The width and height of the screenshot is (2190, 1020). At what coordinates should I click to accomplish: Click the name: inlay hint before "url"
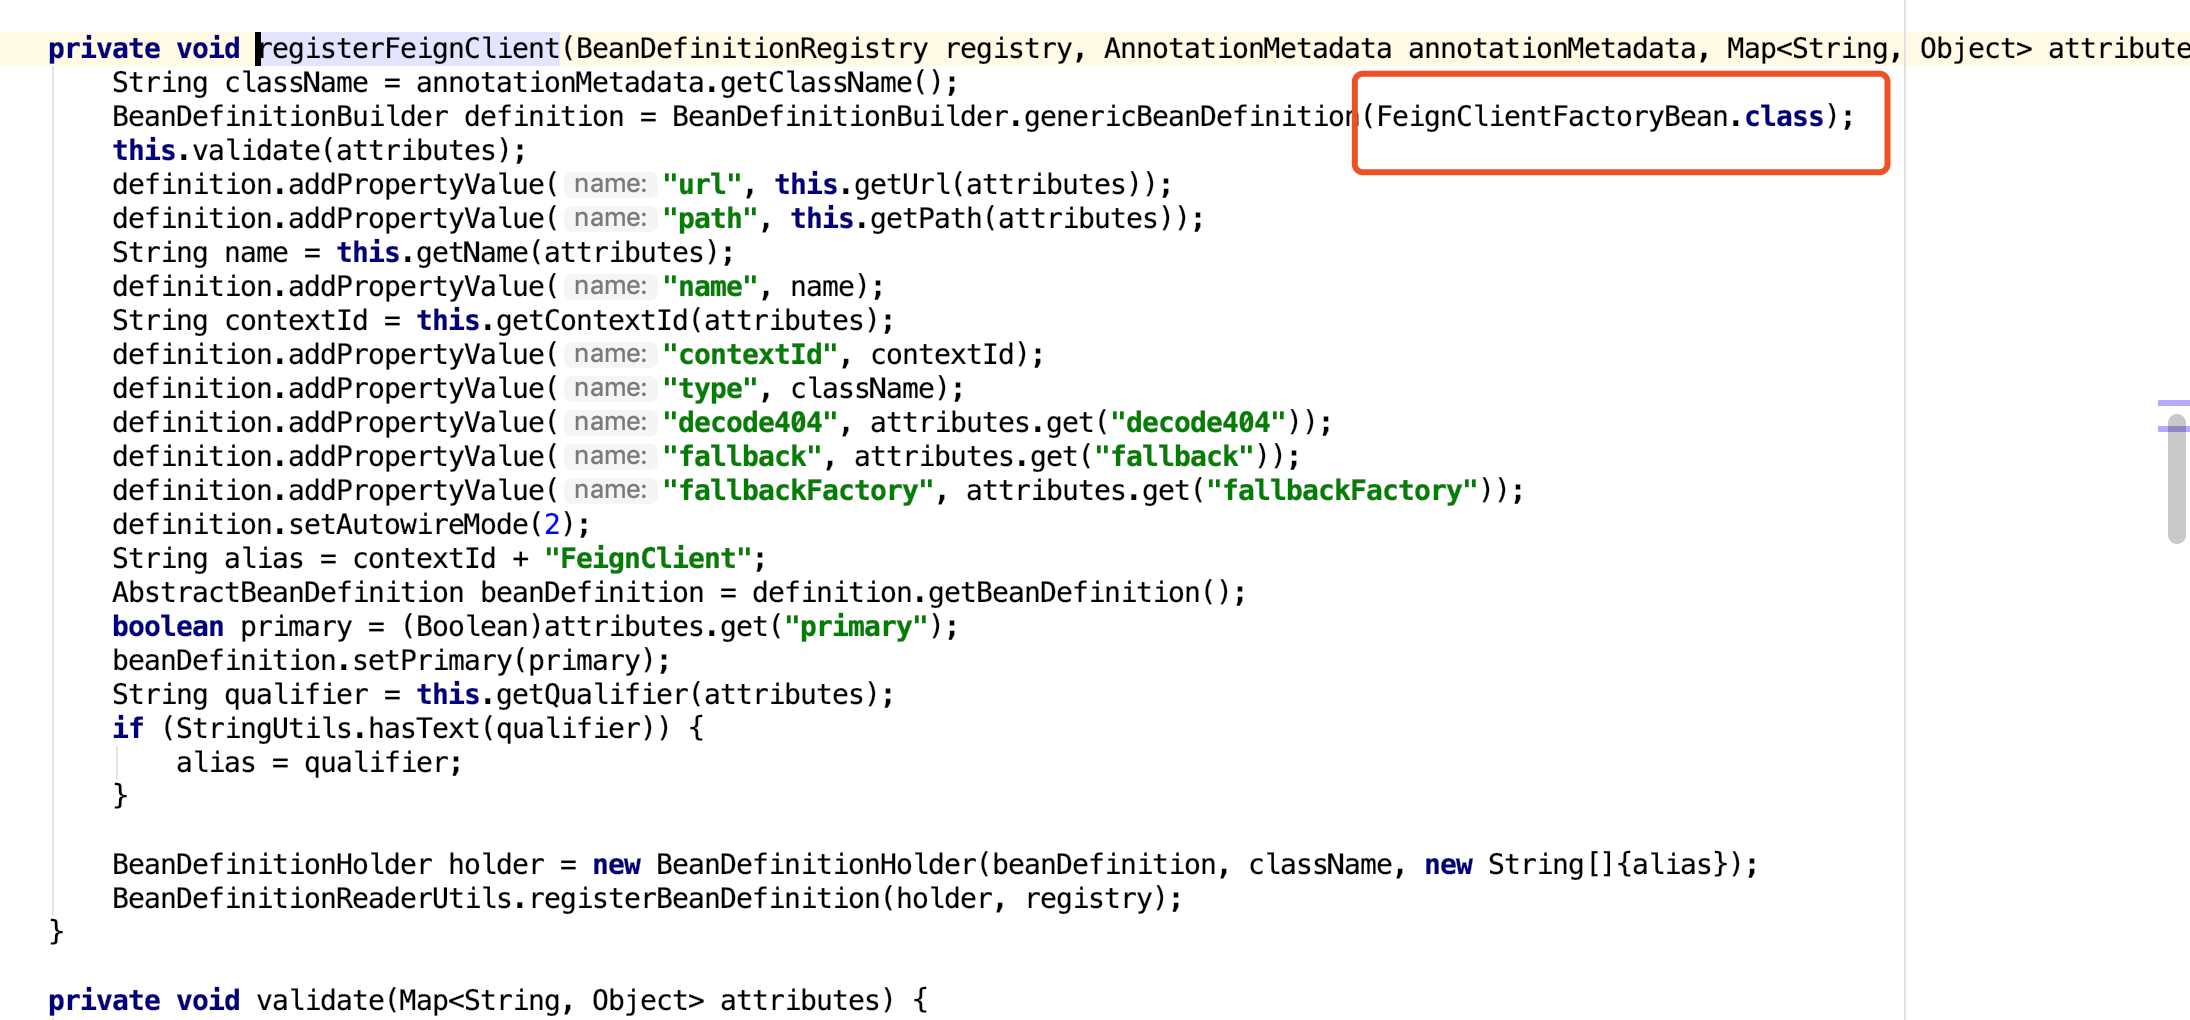[x=610, y=184]
